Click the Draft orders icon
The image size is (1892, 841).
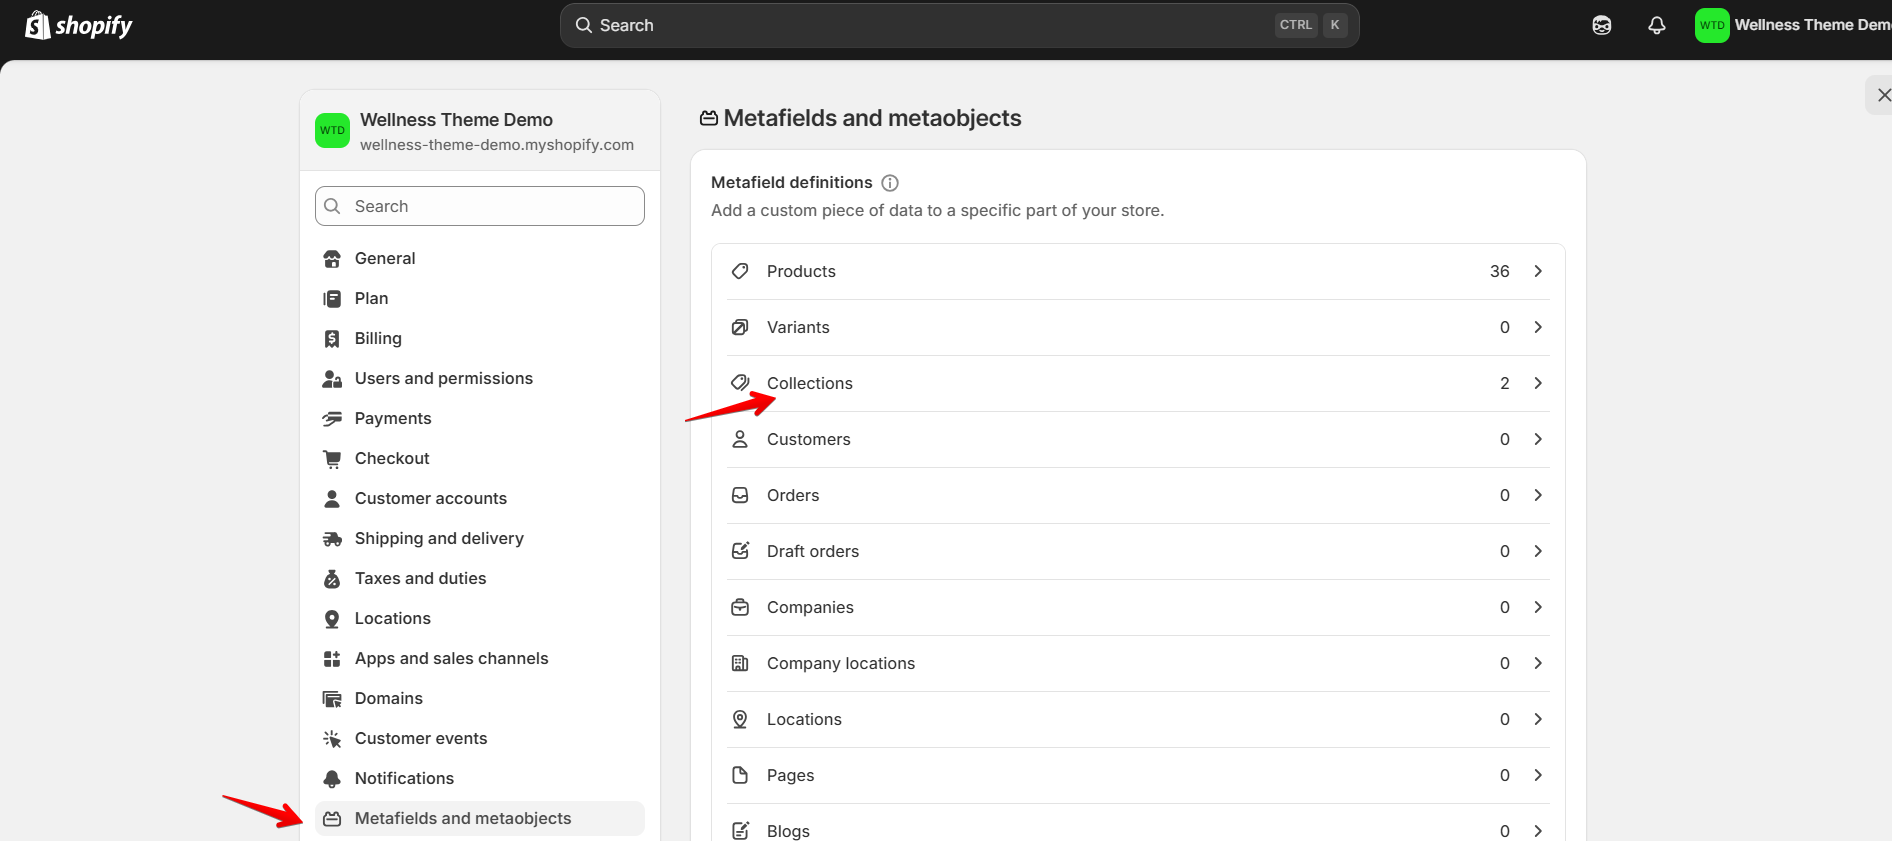click(740, 551)
